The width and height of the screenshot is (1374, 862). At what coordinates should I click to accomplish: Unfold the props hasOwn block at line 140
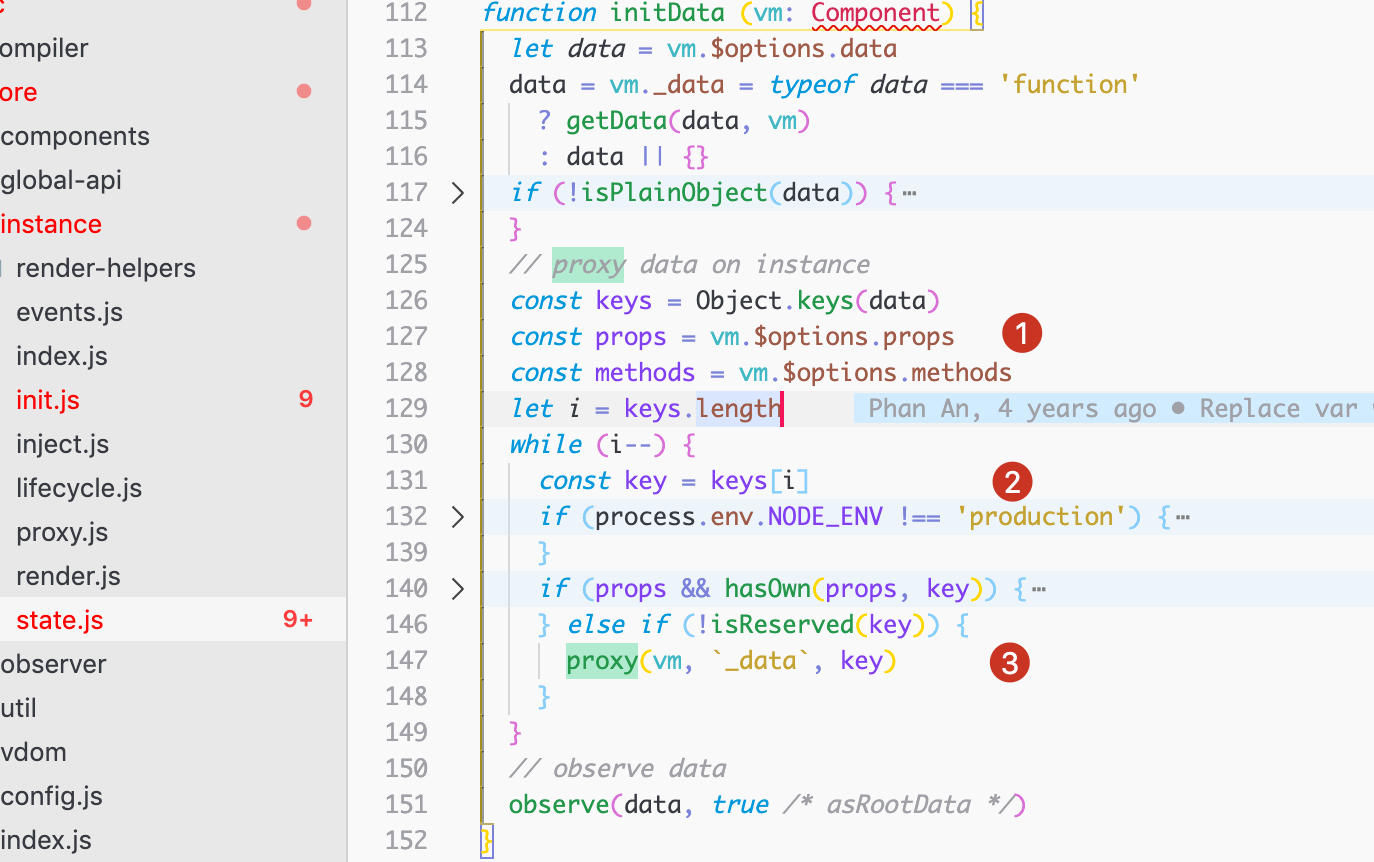(x=458, y=589)
